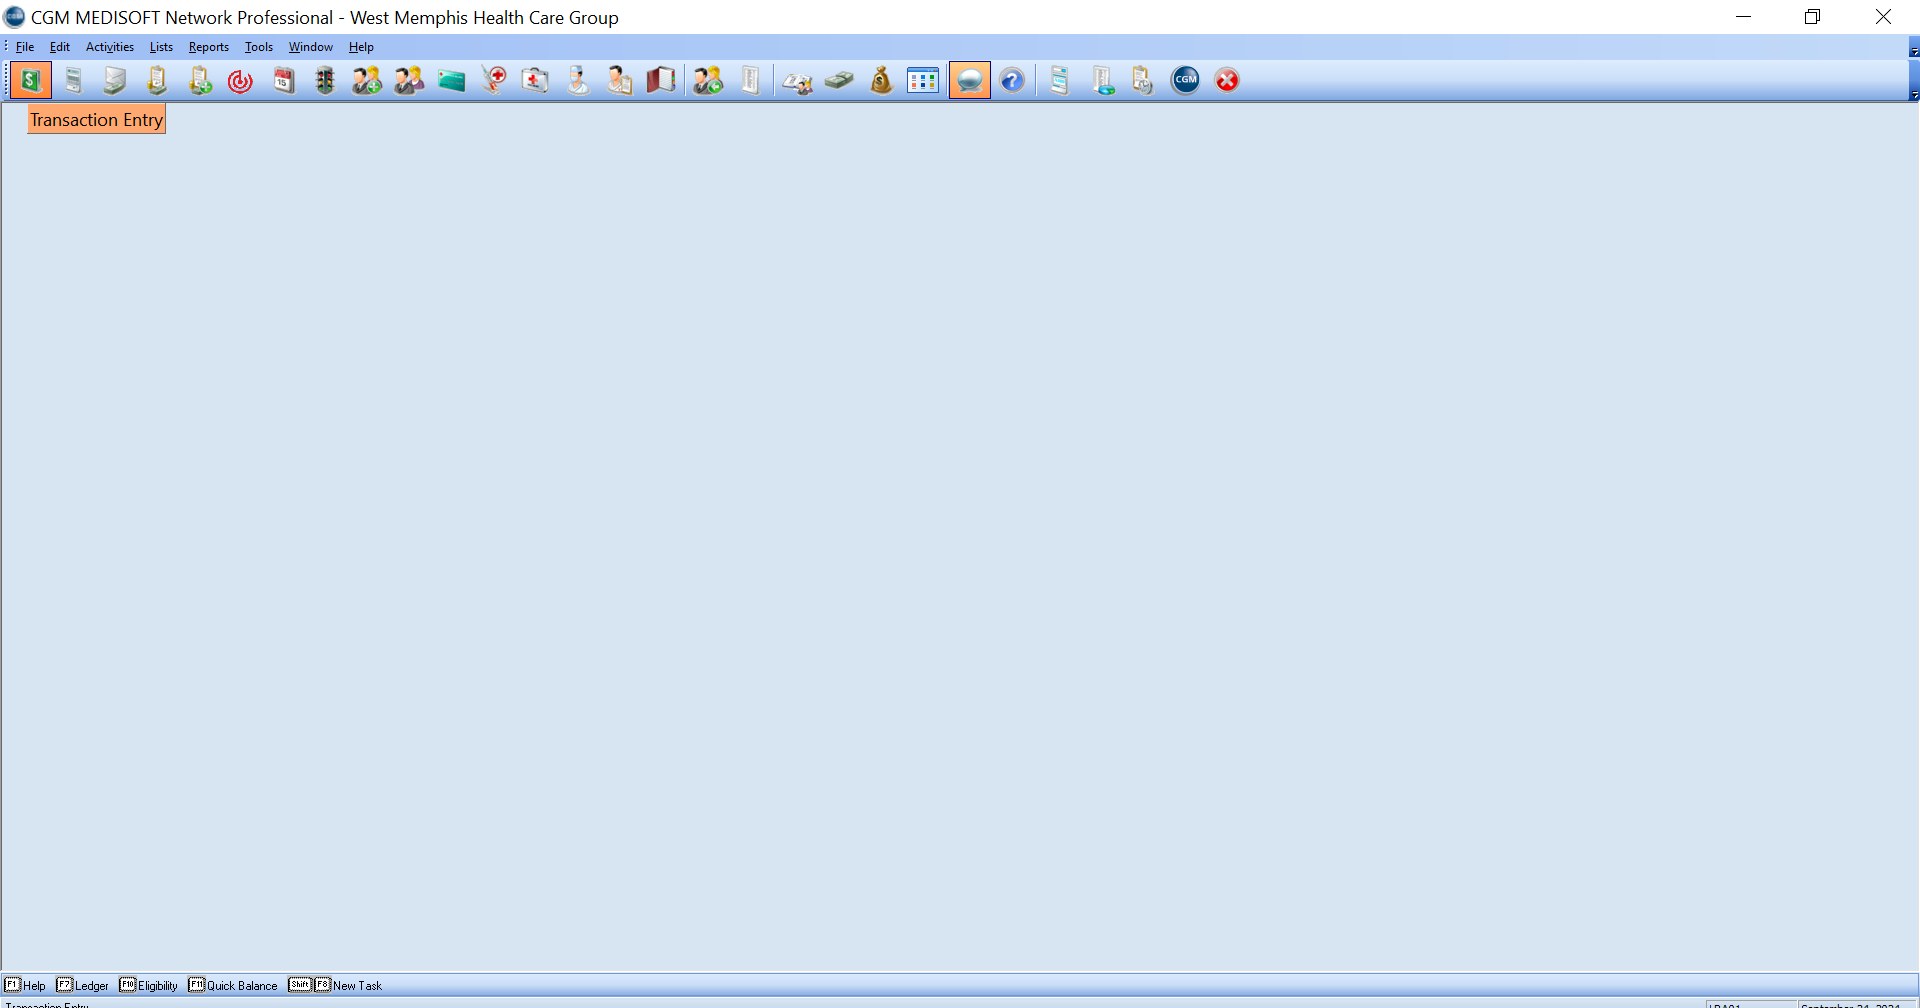Open Quick Balance cash stack icon
This screenshot has width=1920, height=1008.
[839, 80]
